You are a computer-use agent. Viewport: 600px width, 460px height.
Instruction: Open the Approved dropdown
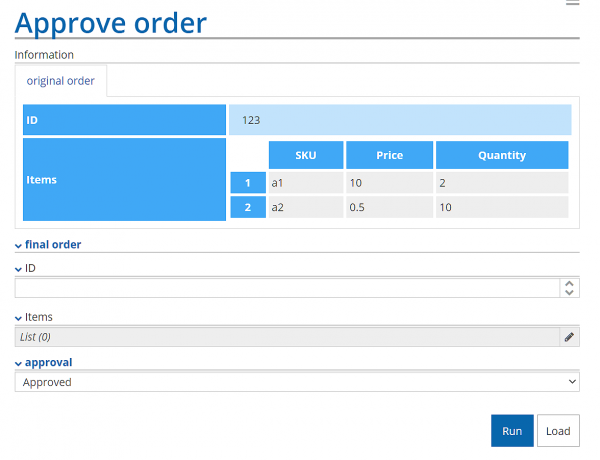coord(297,382)
